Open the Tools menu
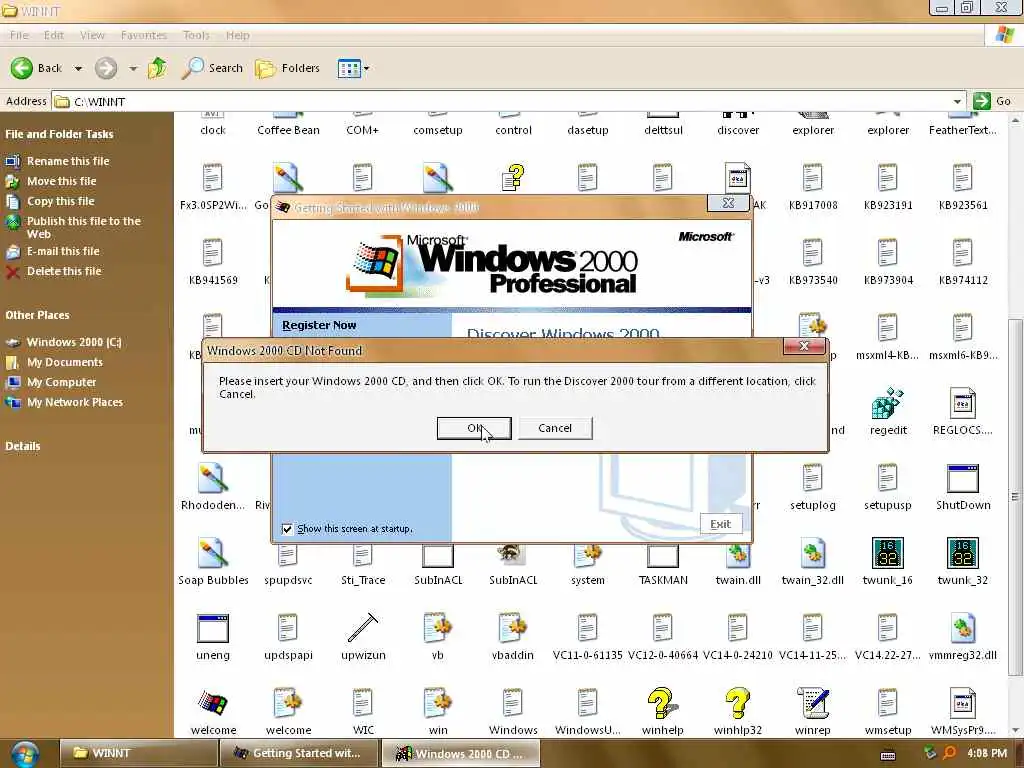Image resolution: width=1024 pixels, height=768 pixels. click(196, 35)
